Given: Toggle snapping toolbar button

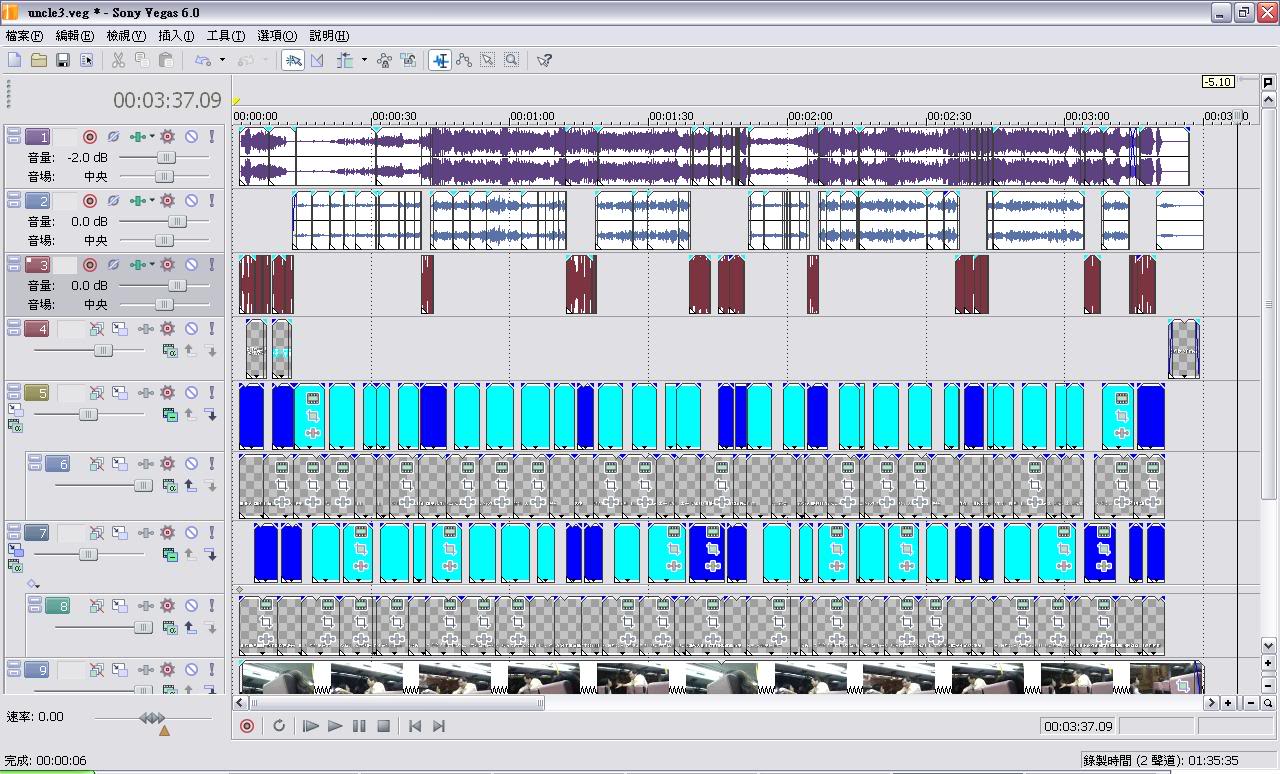Looking at the screenshot, I should point(293,60).
